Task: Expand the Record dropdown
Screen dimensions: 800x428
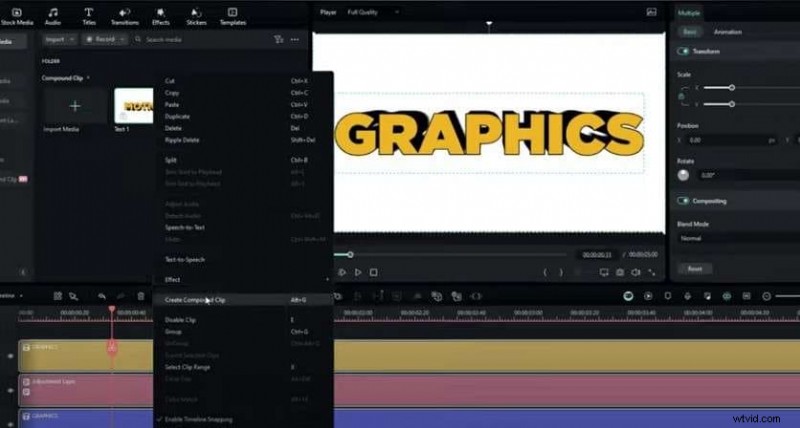Action: pos(105,39)
